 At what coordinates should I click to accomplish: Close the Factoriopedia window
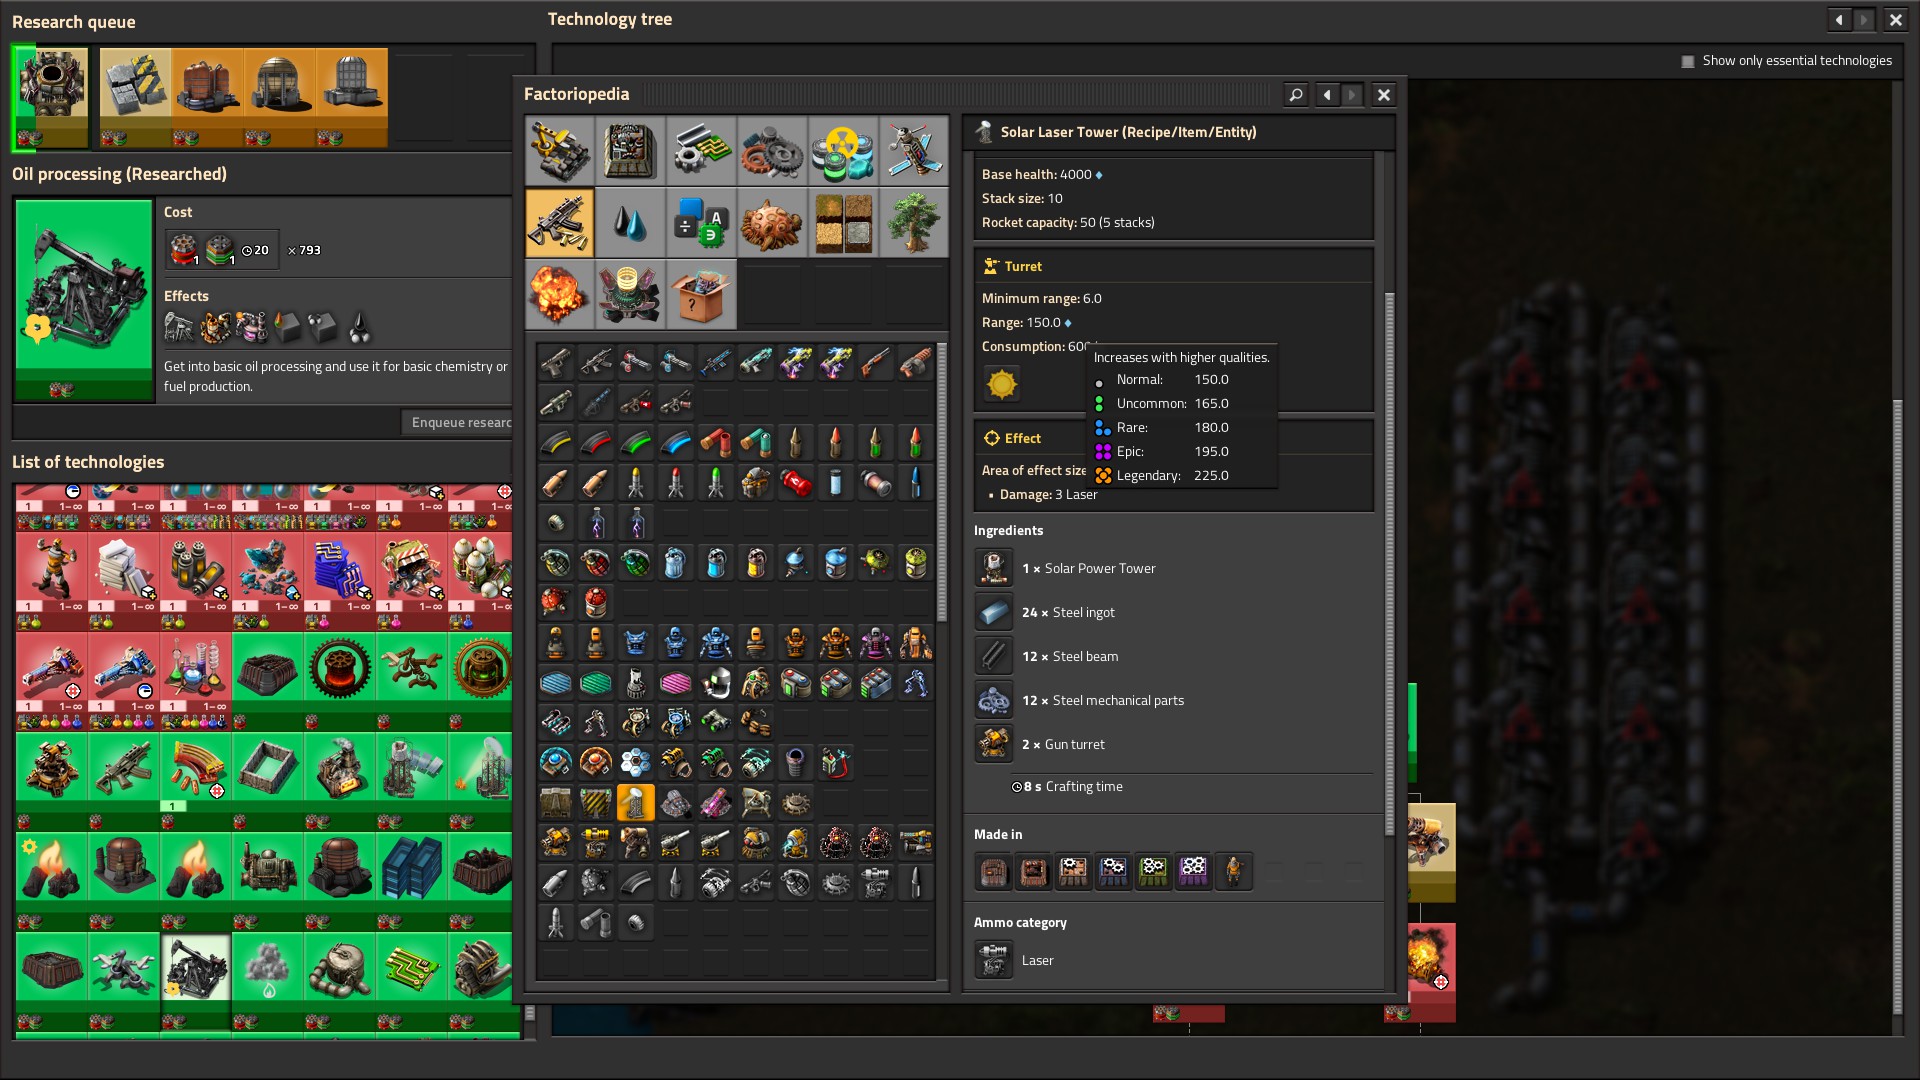tap(1383, 95)
